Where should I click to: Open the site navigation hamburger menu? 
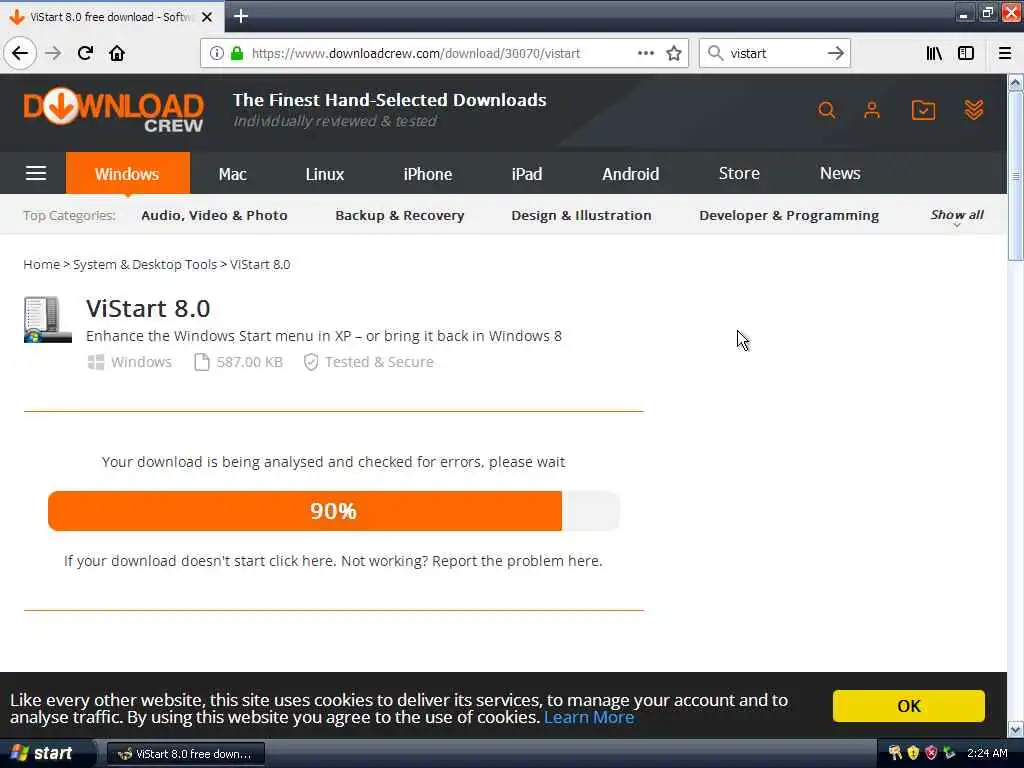(36, 173)
